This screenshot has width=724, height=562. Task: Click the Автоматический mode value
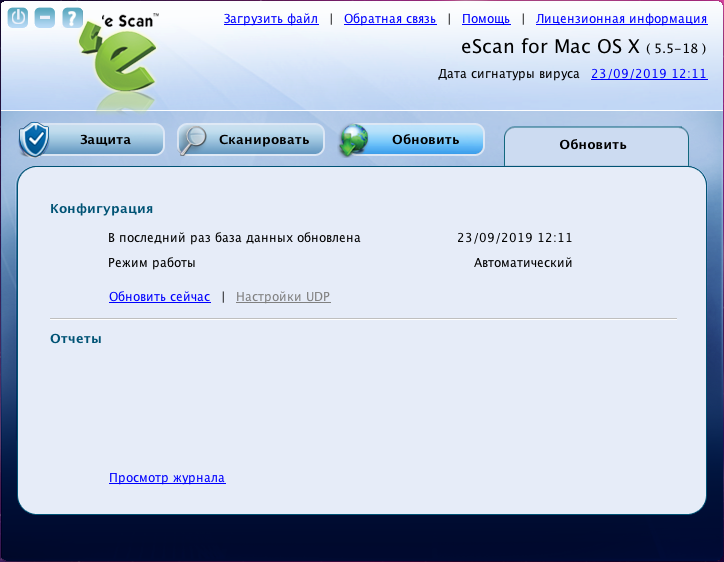[523, 263]
